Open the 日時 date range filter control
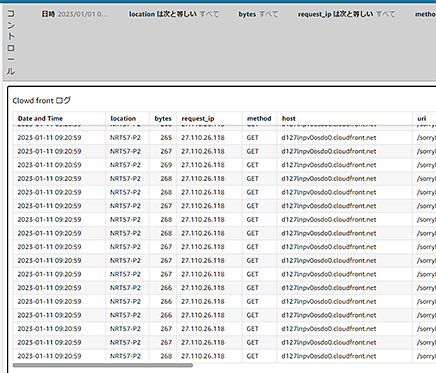 (x=74, y=14)
